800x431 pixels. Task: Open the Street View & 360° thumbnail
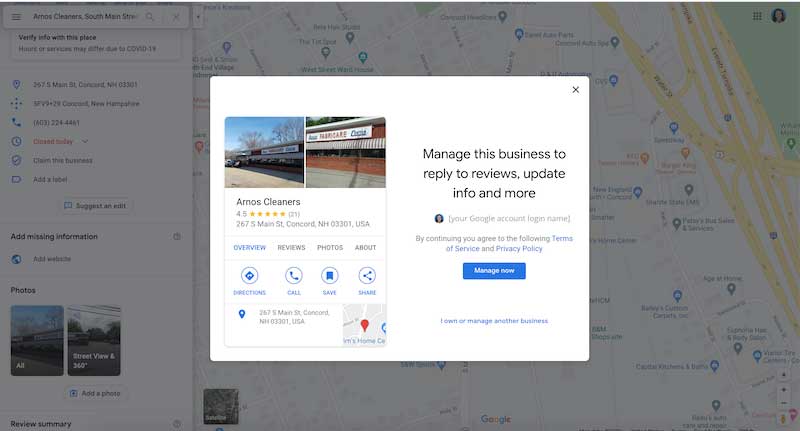pyautogui.click(x=94, y=341)
